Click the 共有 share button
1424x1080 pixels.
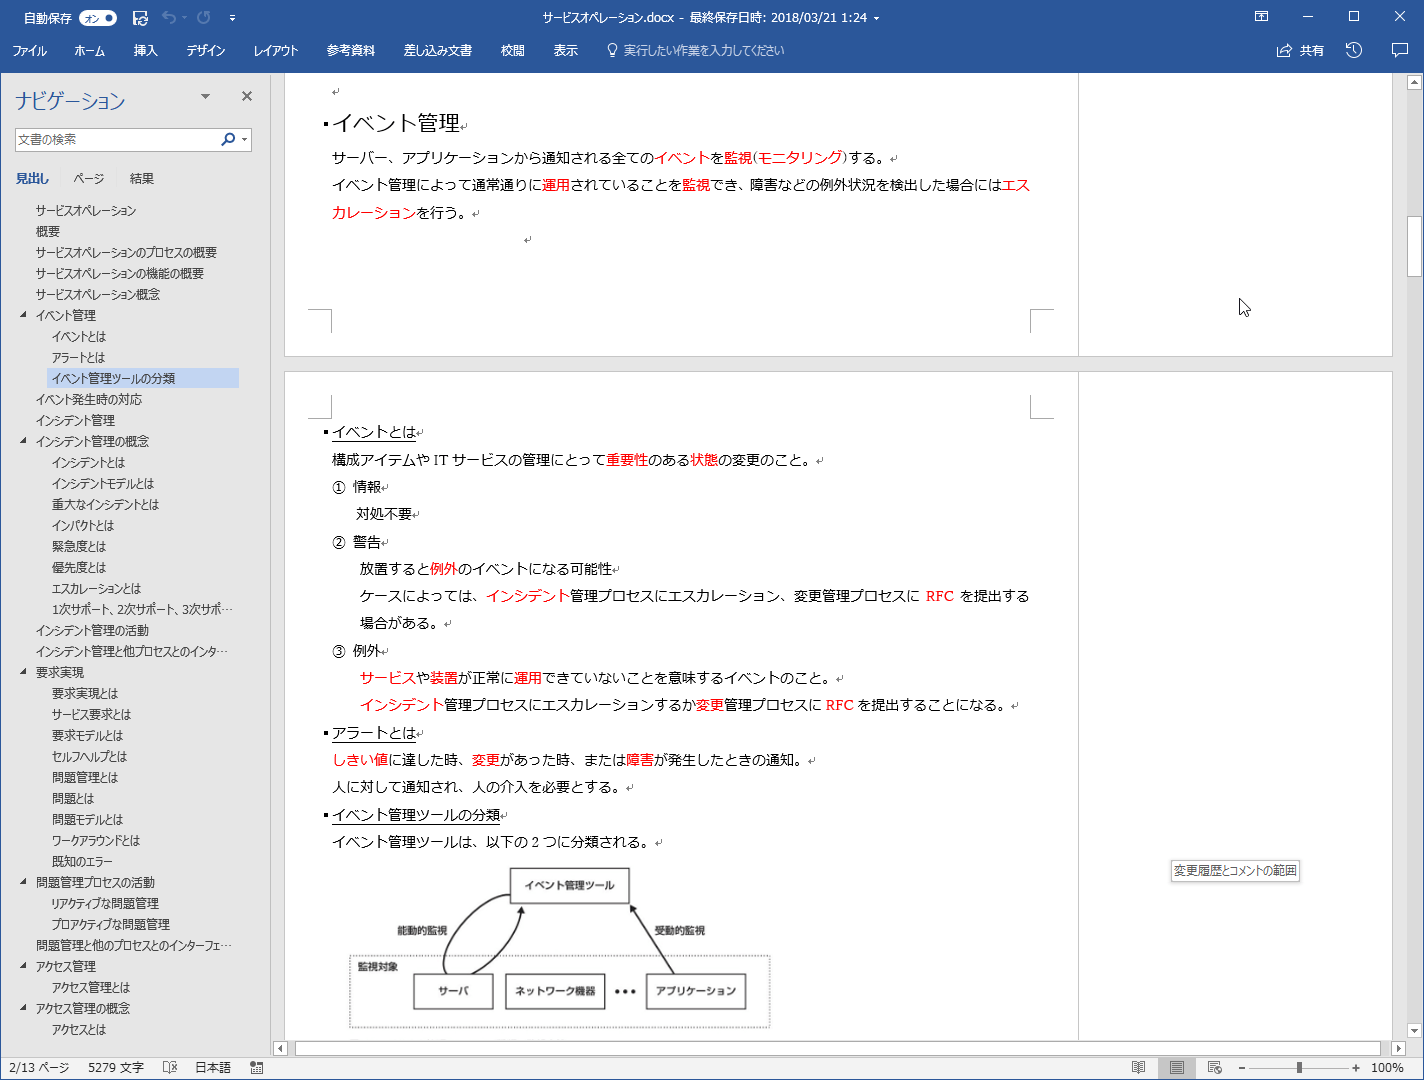pos(1300,50)
